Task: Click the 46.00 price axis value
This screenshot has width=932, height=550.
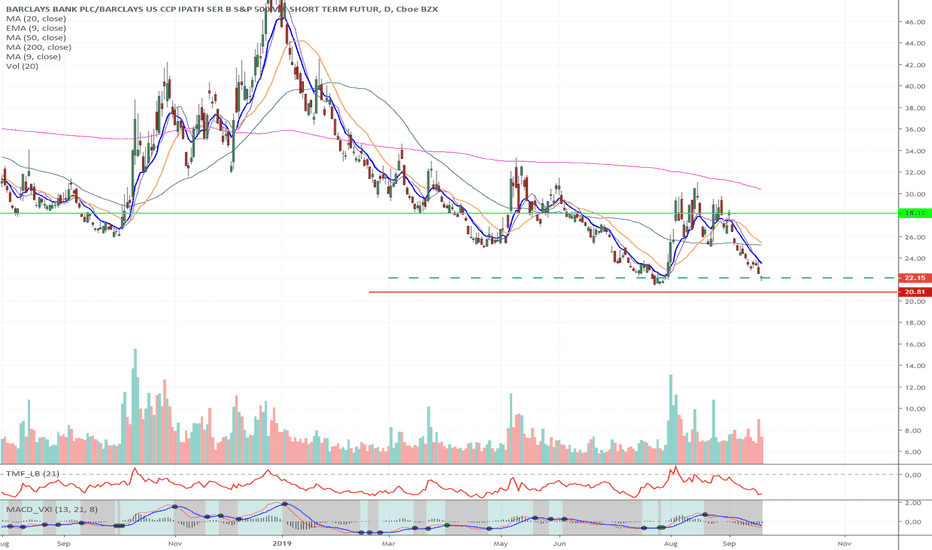Action: click(915, 22)
